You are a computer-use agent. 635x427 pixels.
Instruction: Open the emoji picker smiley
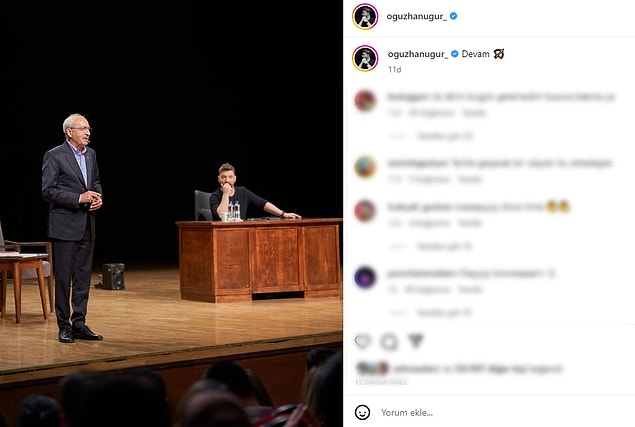tap(362, 412)
